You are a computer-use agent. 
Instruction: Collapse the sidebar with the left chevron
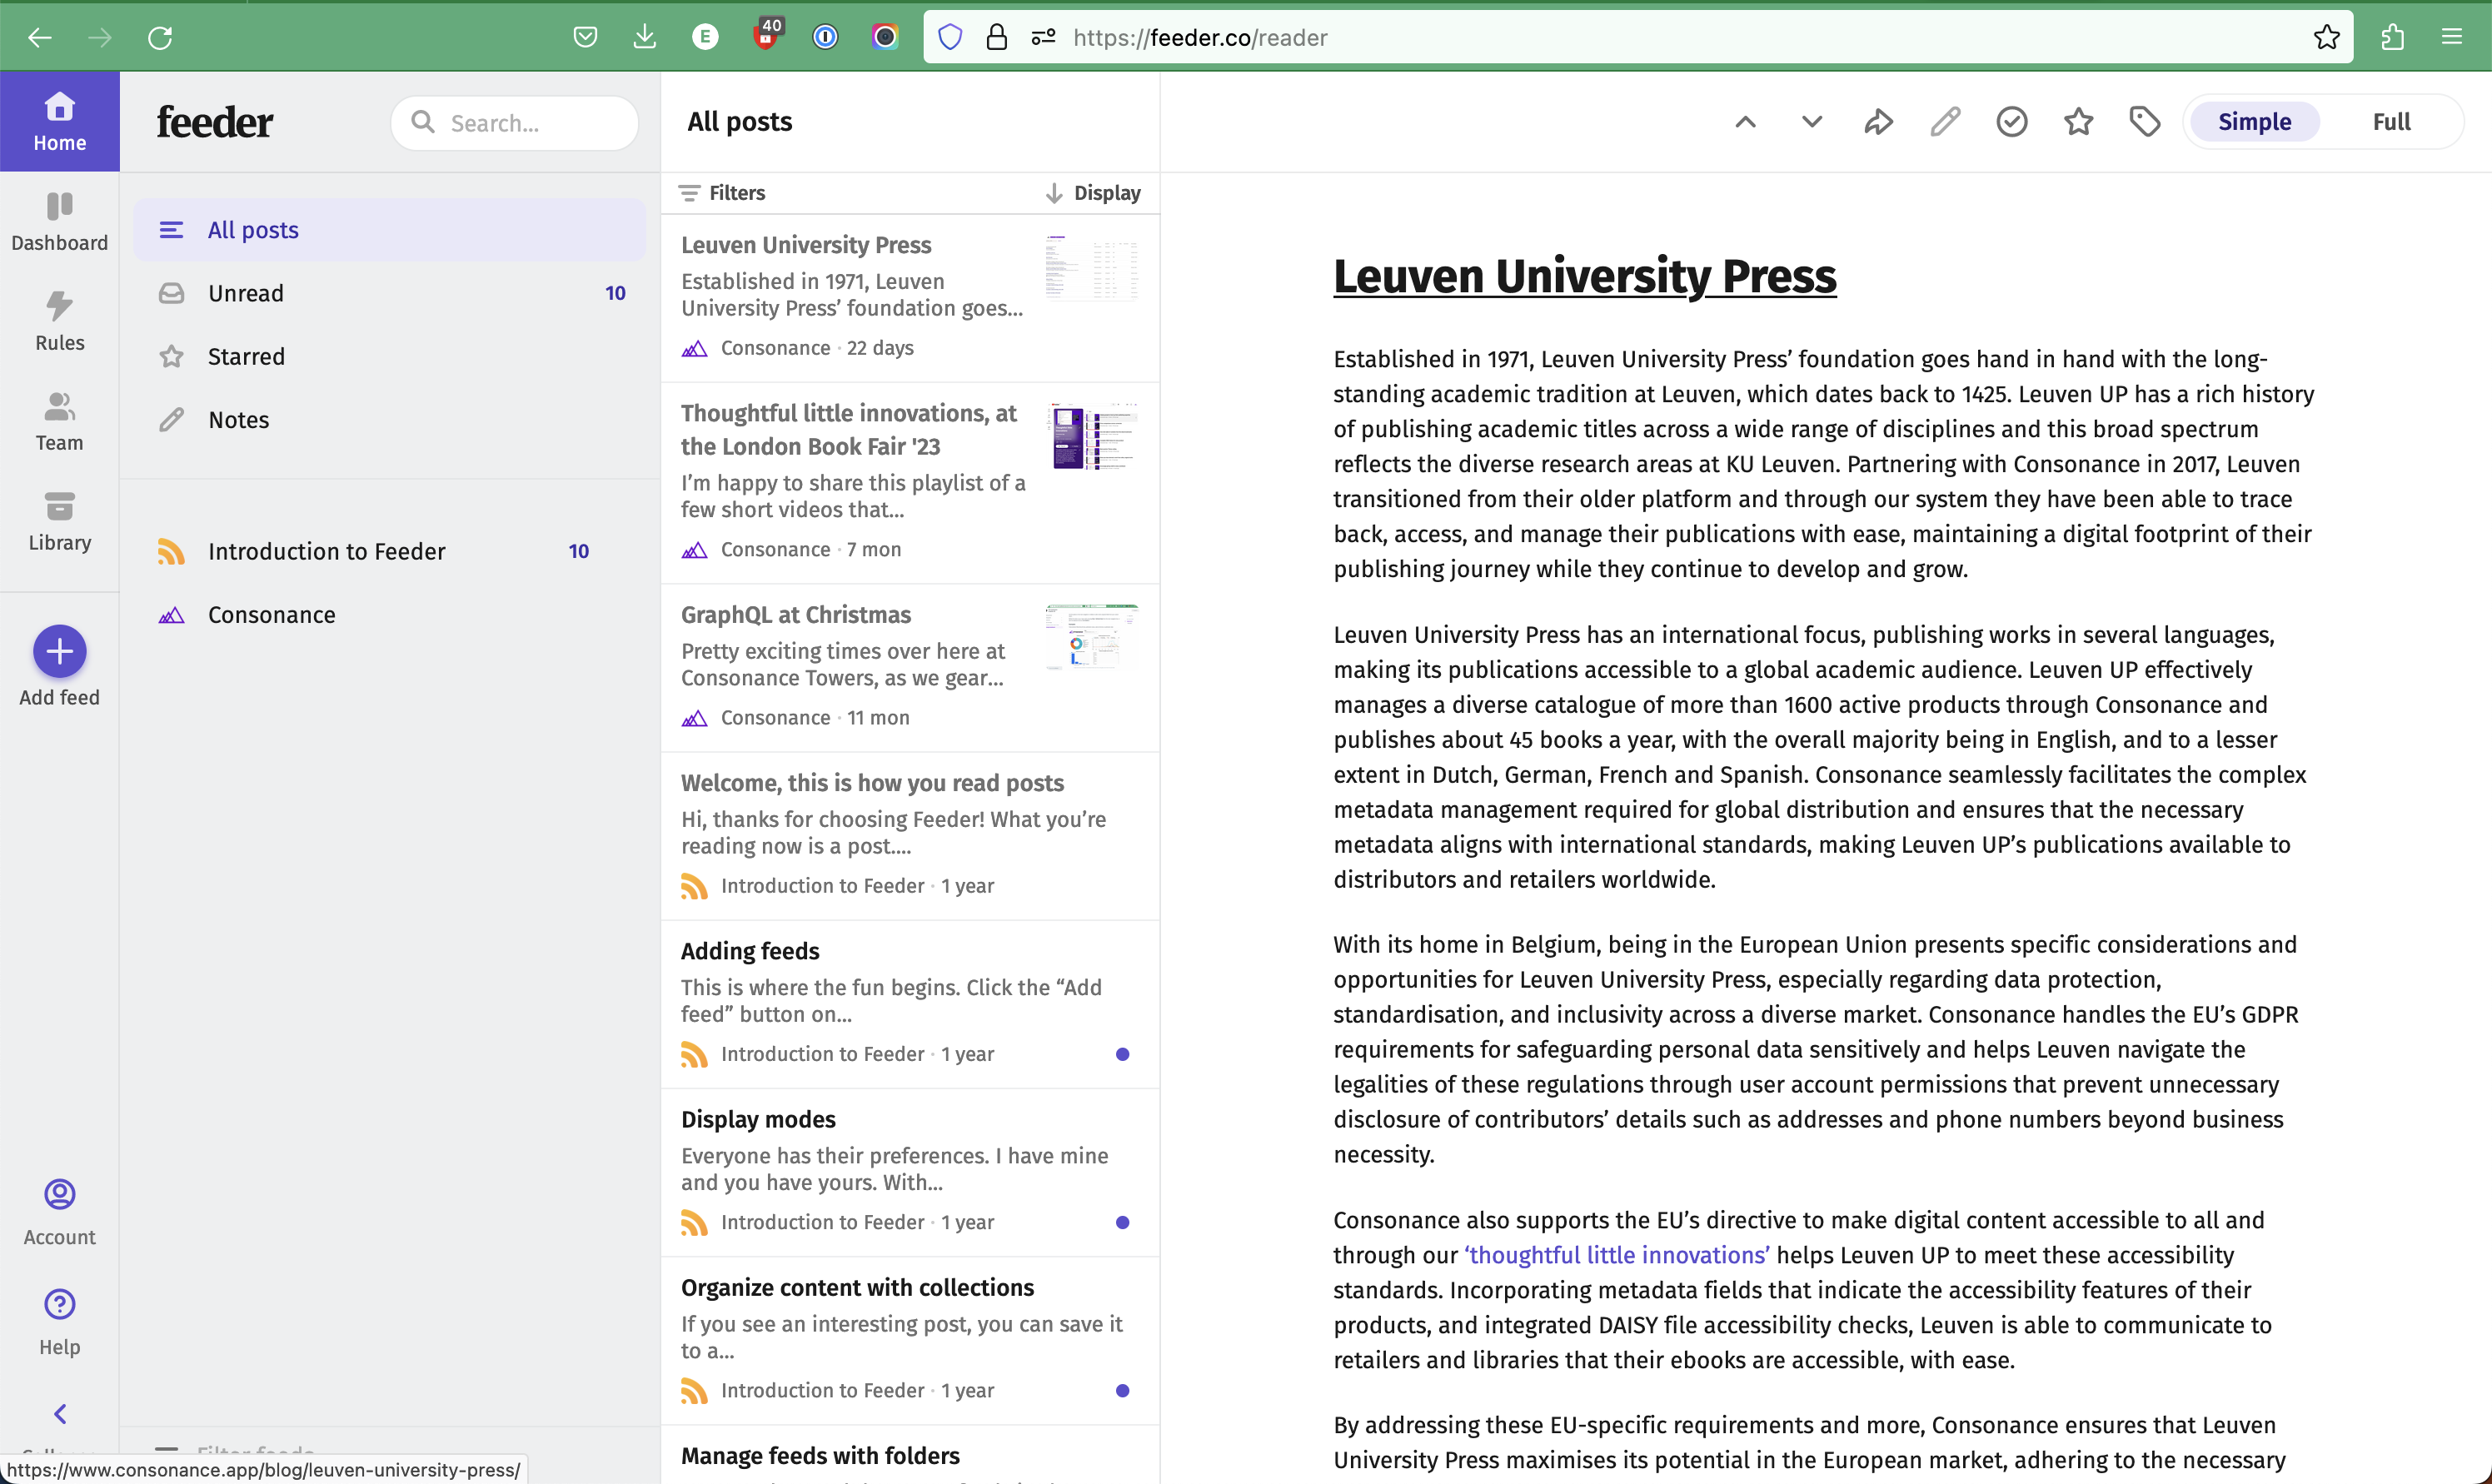(x=59, y=1413)
